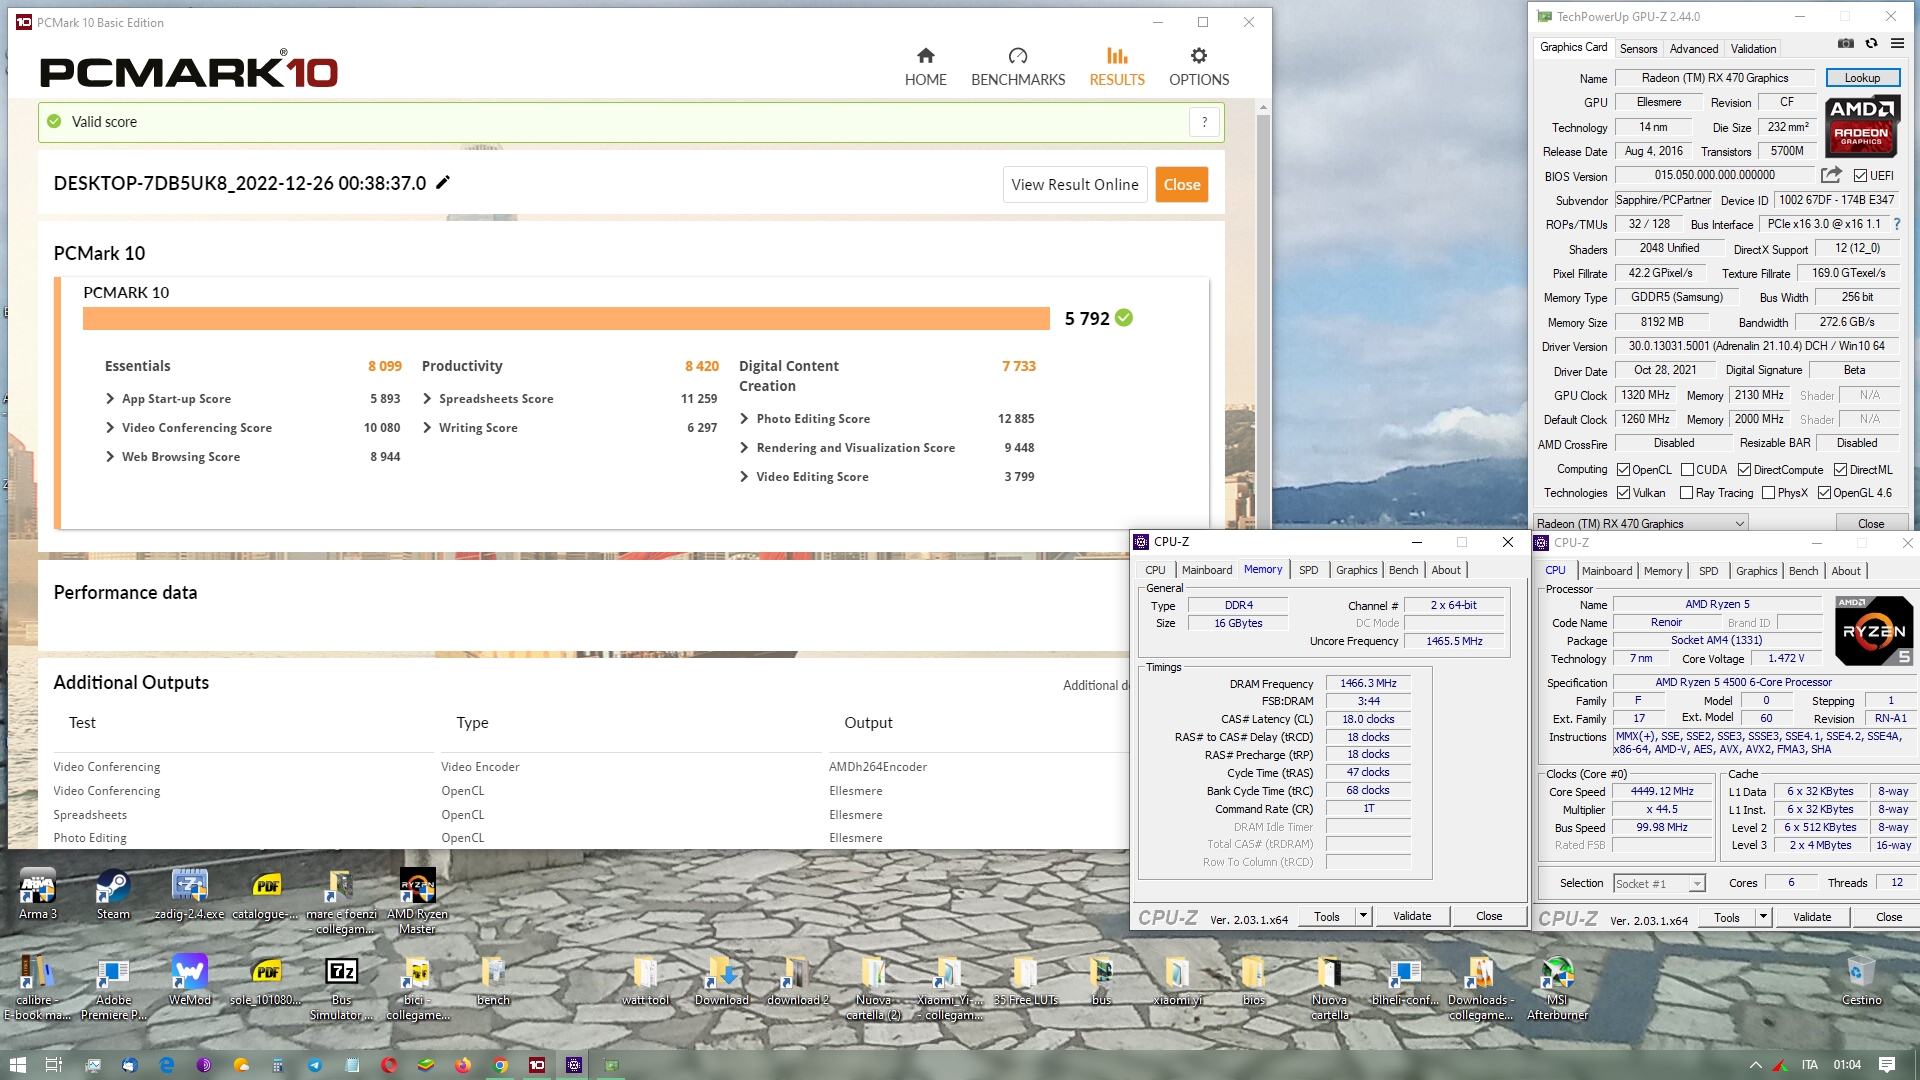Select the zadig-2.4.exe desktop icon
The height and width of the screenshot is (1080, 1920).
189,894
